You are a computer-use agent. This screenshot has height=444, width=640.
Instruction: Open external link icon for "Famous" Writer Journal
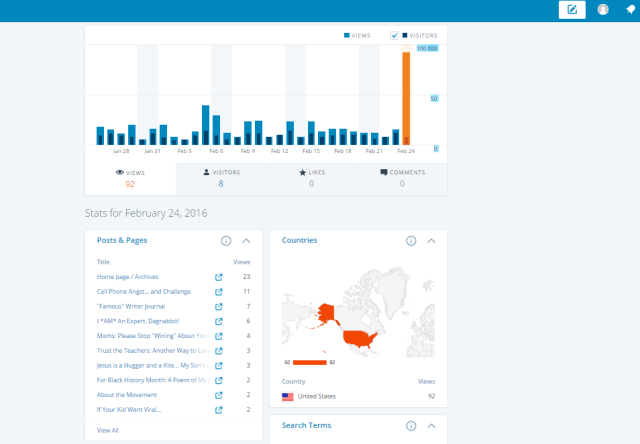pos(219,306)
